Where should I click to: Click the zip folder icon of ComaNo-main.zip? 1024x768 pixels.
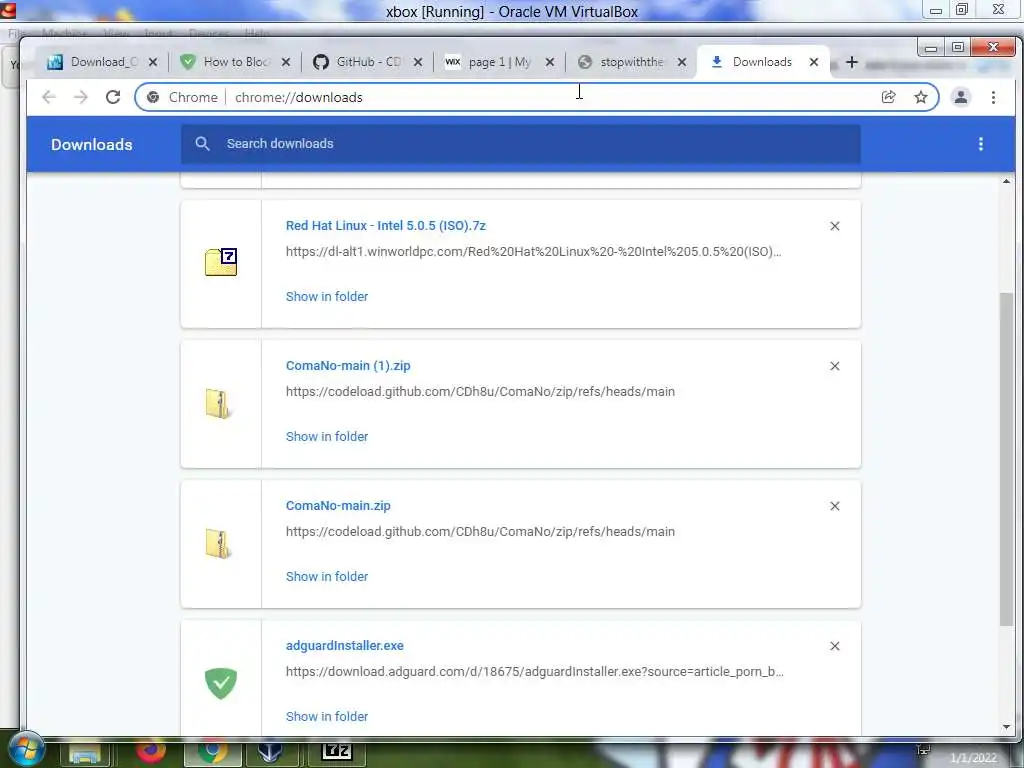(x=217, y=543)
